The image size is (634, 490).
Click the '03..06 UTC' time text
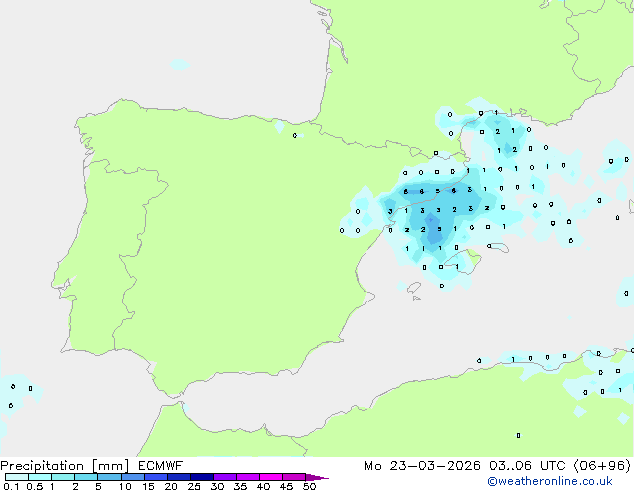tap(527, 466)
